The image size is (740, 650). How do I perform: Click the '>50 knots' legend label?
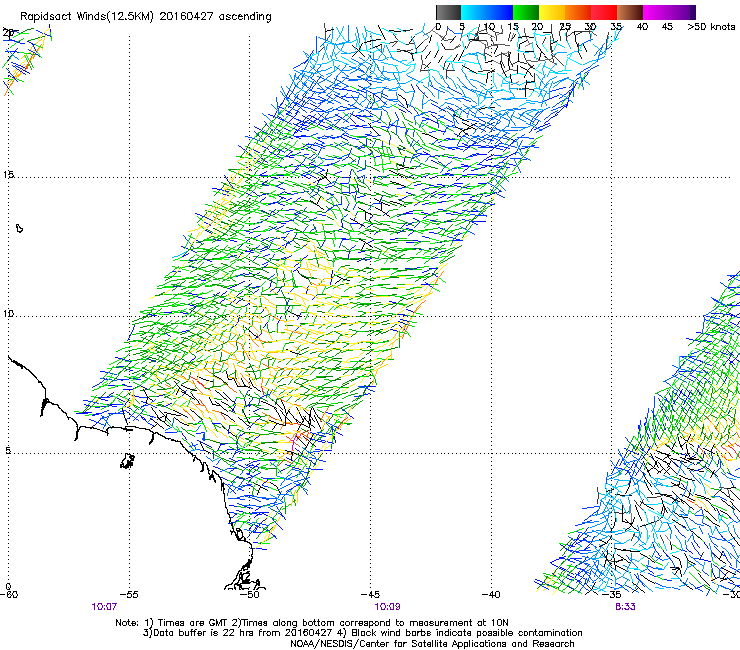click(x=711, y=27)
